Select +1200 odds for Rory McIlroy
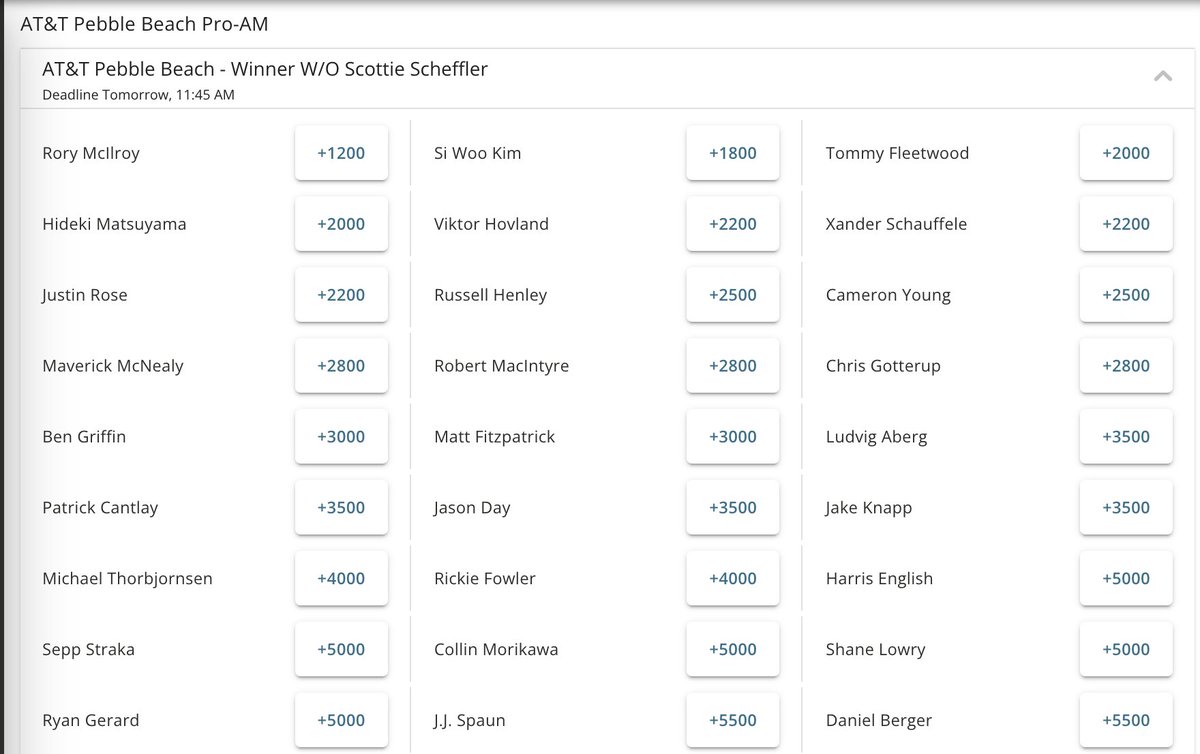Screen dimensions: 1200x754 tap(341, 152)
